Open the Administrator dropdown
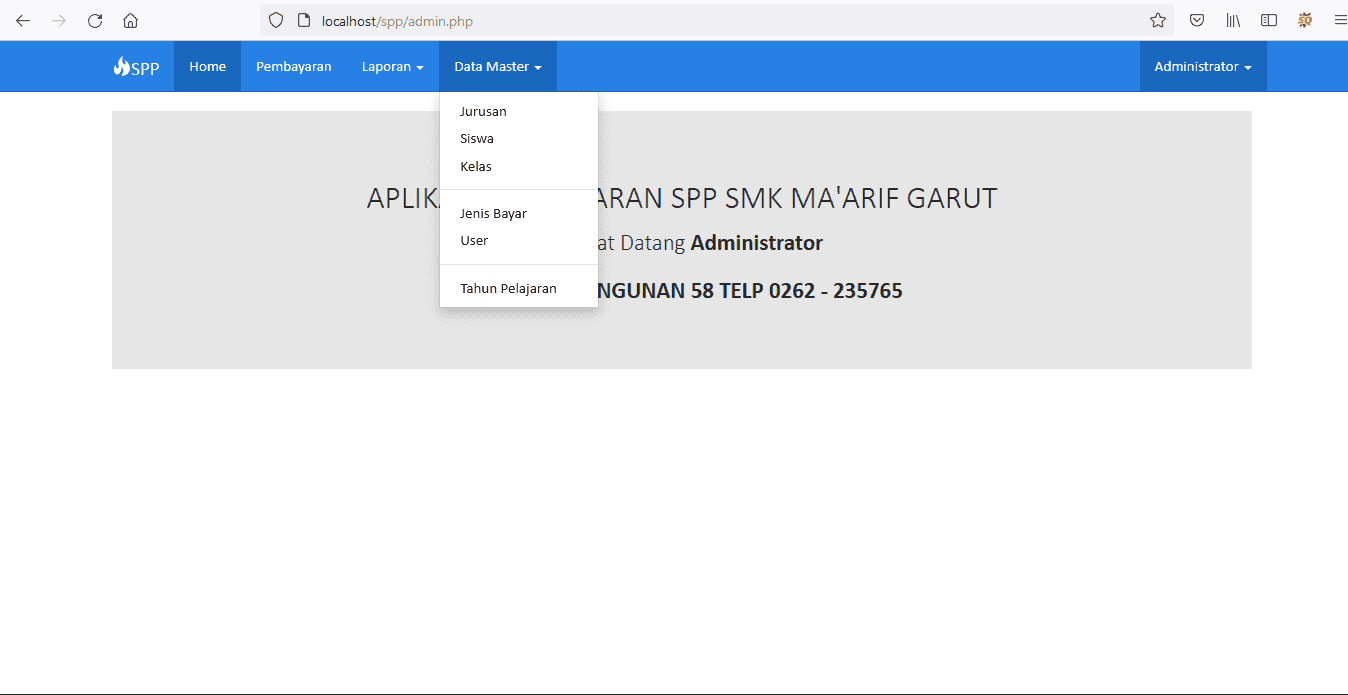This screenshot has width=1348, height=695. [1202, 66]
